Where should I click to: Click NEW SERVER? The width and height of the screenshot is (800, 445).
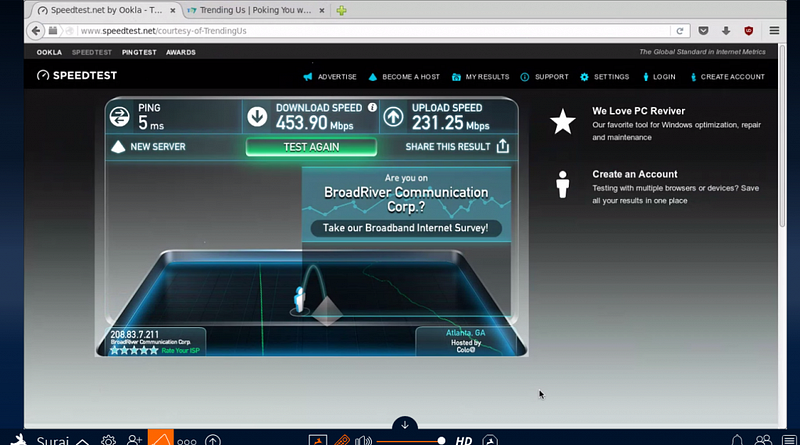(x=148, y=147)
